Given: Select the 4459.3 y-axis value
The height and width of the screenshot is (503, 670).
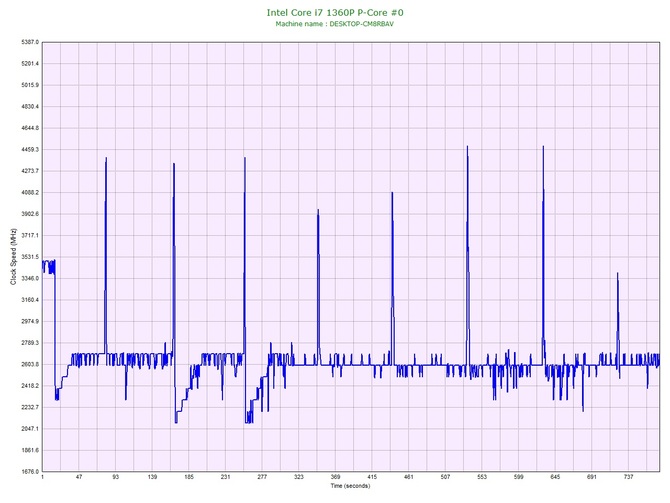Looking at the screenshot, I should click(30, 150).
